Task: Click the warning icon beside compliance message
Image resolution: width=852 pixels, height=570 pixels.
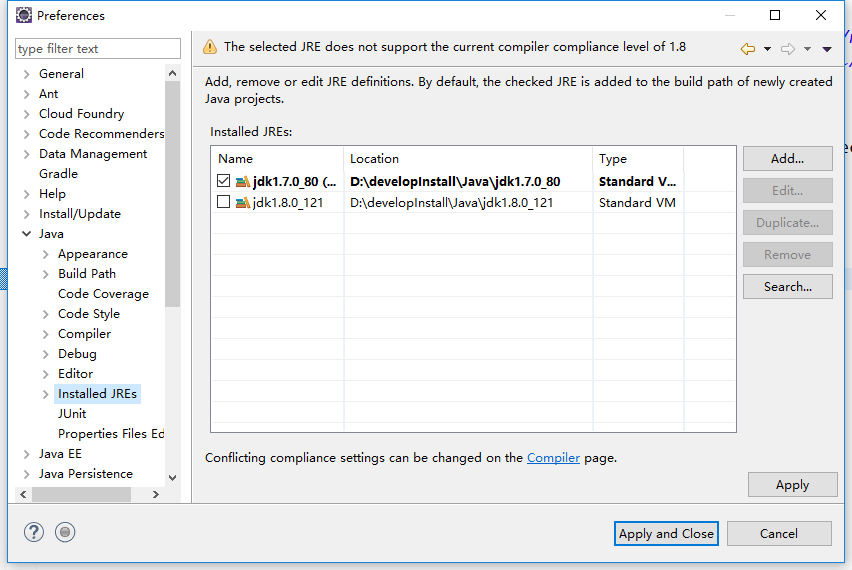Action: 210,47
